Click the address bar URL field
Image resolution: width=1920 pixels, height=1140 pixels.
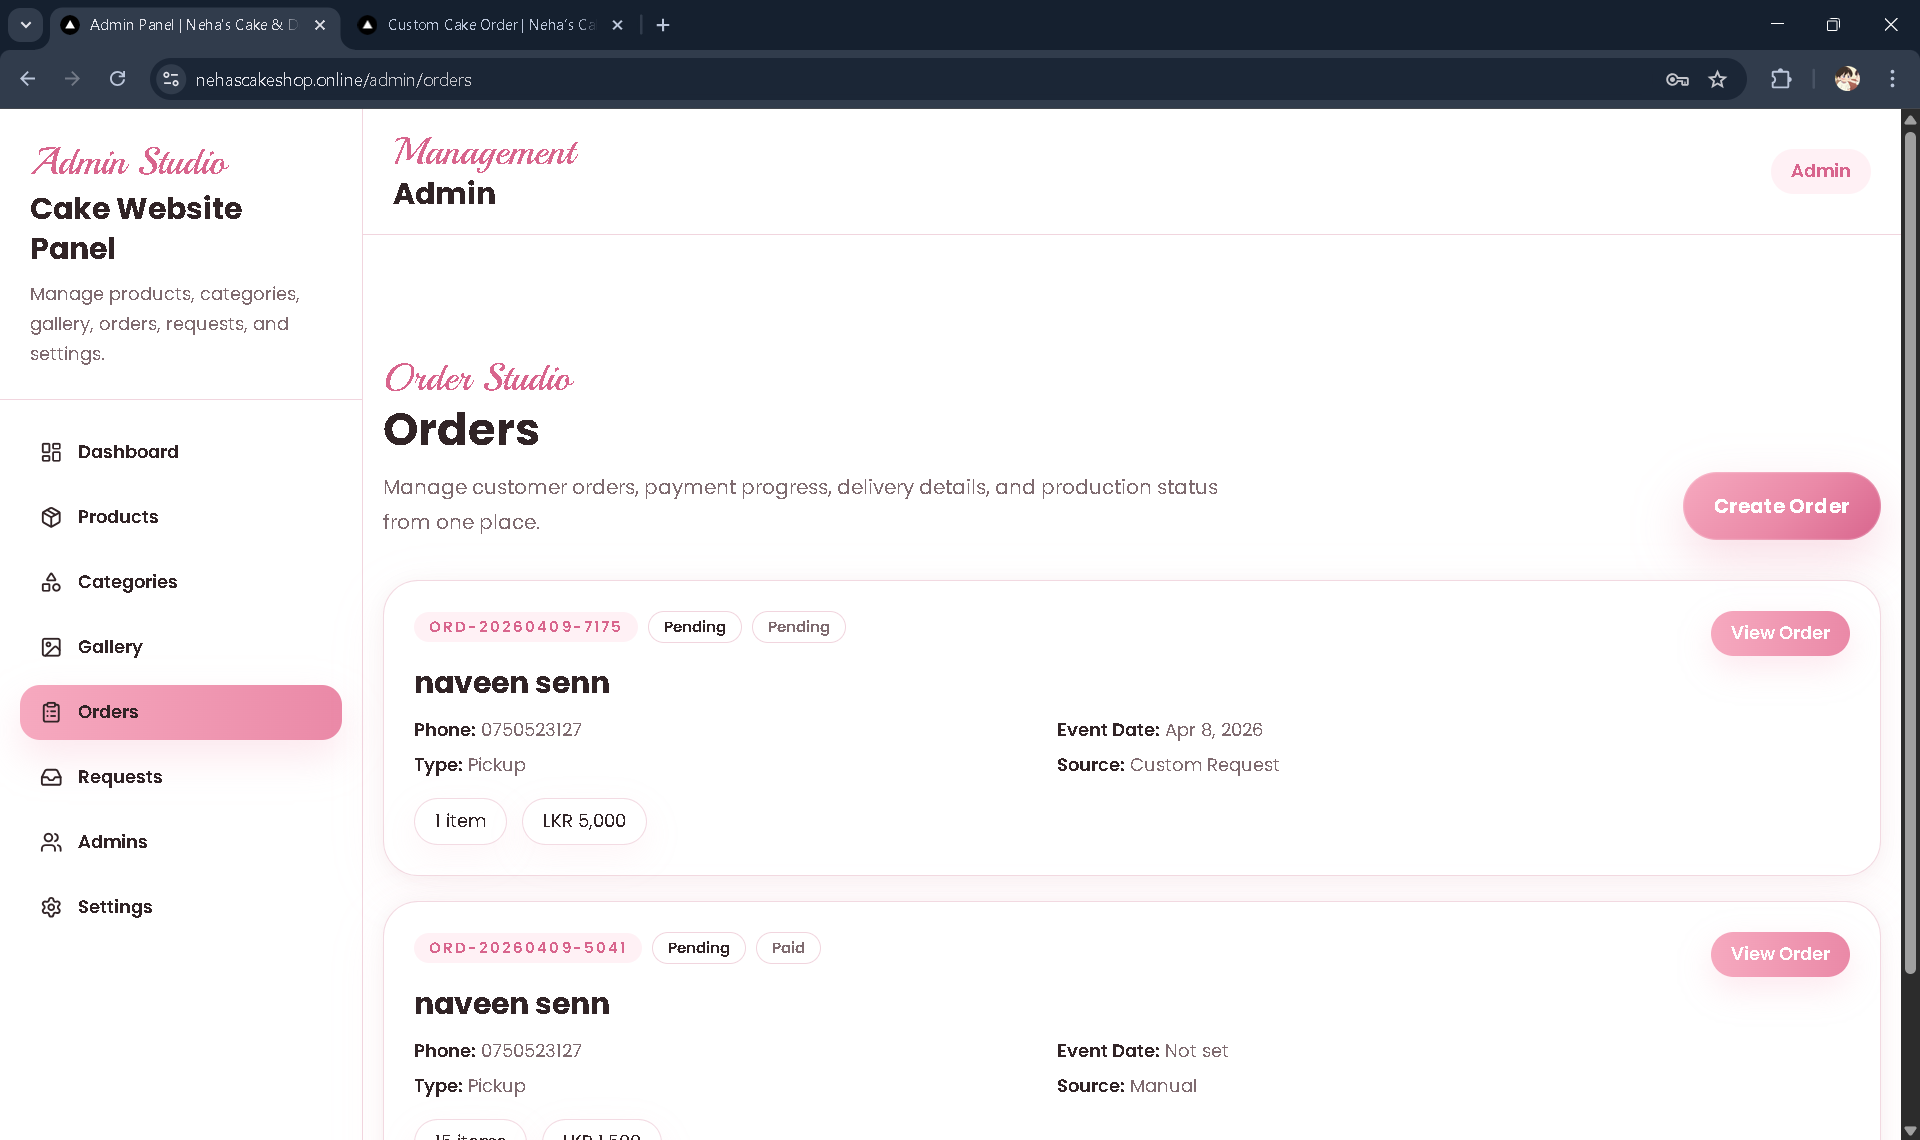pyautogui.click(x=600, y=79)
